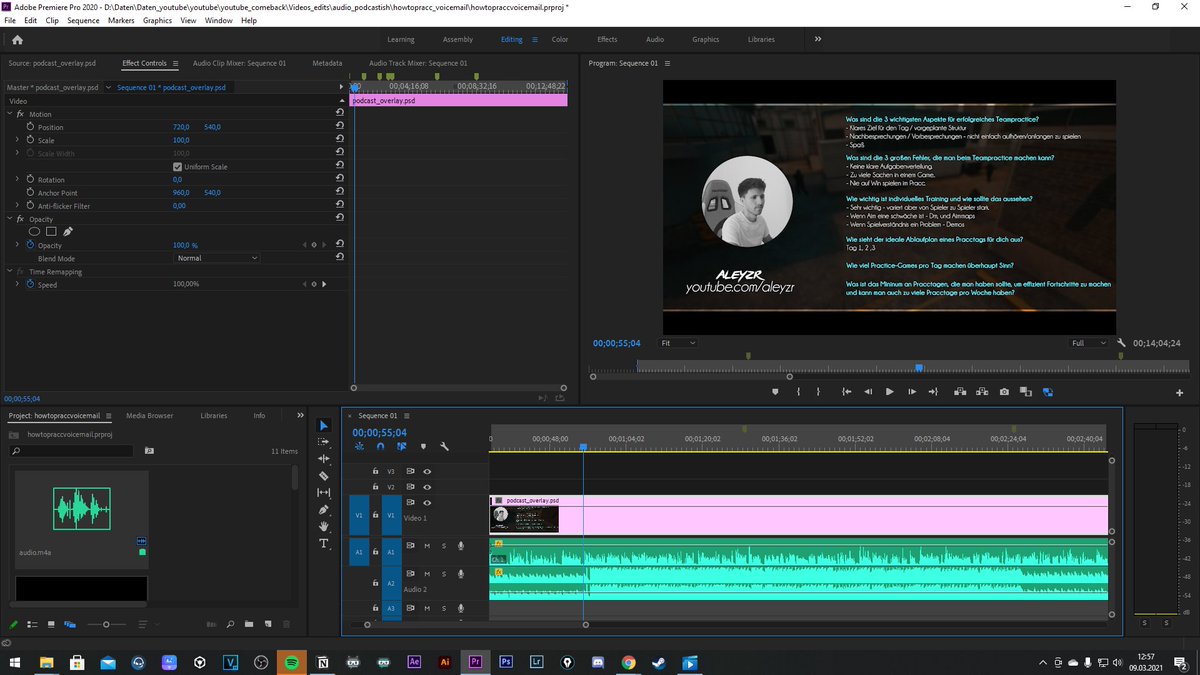Toggle animation stopwatch for Position
The width and height of the screenshot is (1200, 675).
(x=30, y=127)
